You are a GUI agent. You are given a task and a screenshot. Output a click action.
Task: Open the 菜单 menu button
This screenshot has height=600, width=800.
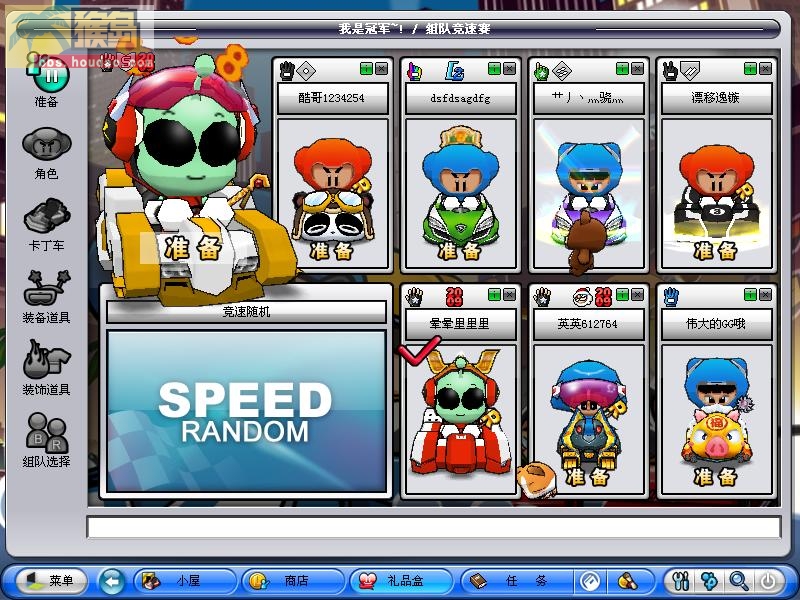click(x=51, y=581)
